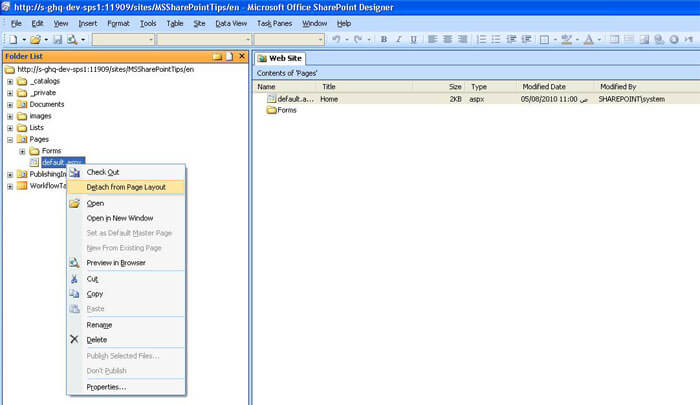The width and height of the screenshot is (700, 405).
Task: Expand the Documents folder
Action: (x=10, y=104)
